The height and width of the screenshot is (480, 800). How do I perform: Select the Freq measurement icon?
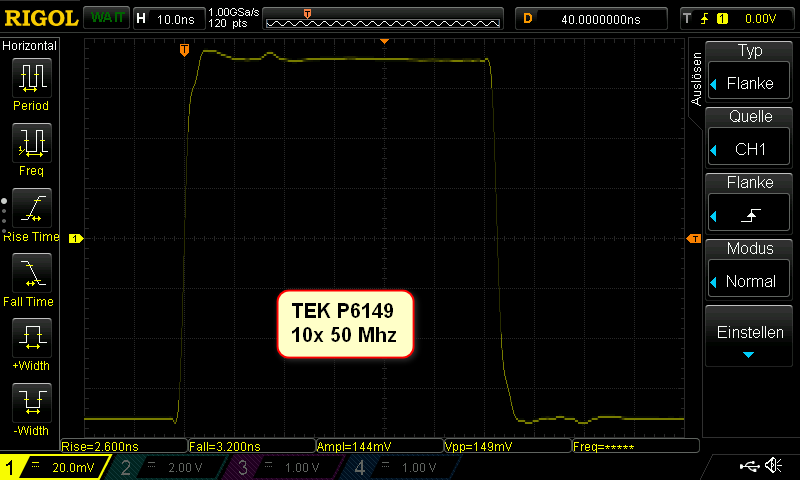pyautogui.click(x=32, y=143)
